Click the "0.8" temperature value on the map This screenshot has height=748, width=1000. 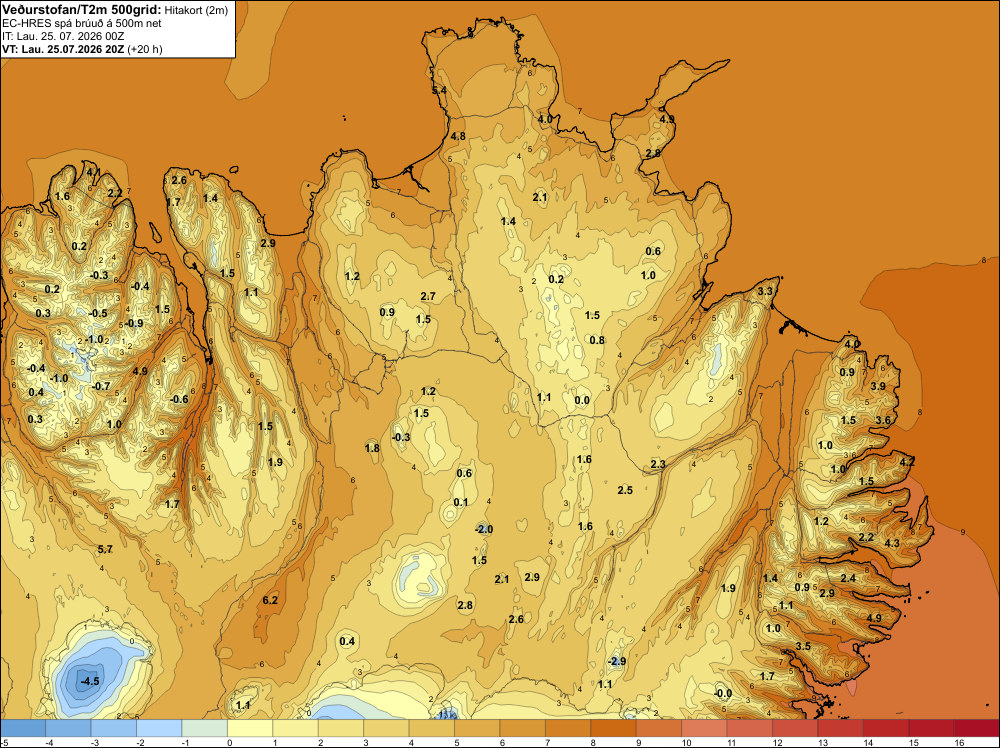597,341
